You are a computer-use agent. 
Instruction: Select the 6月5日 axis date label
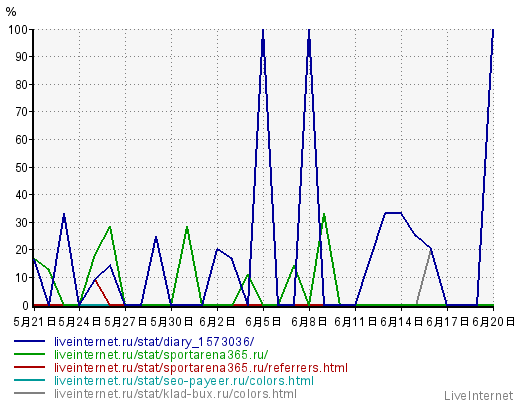263,322
